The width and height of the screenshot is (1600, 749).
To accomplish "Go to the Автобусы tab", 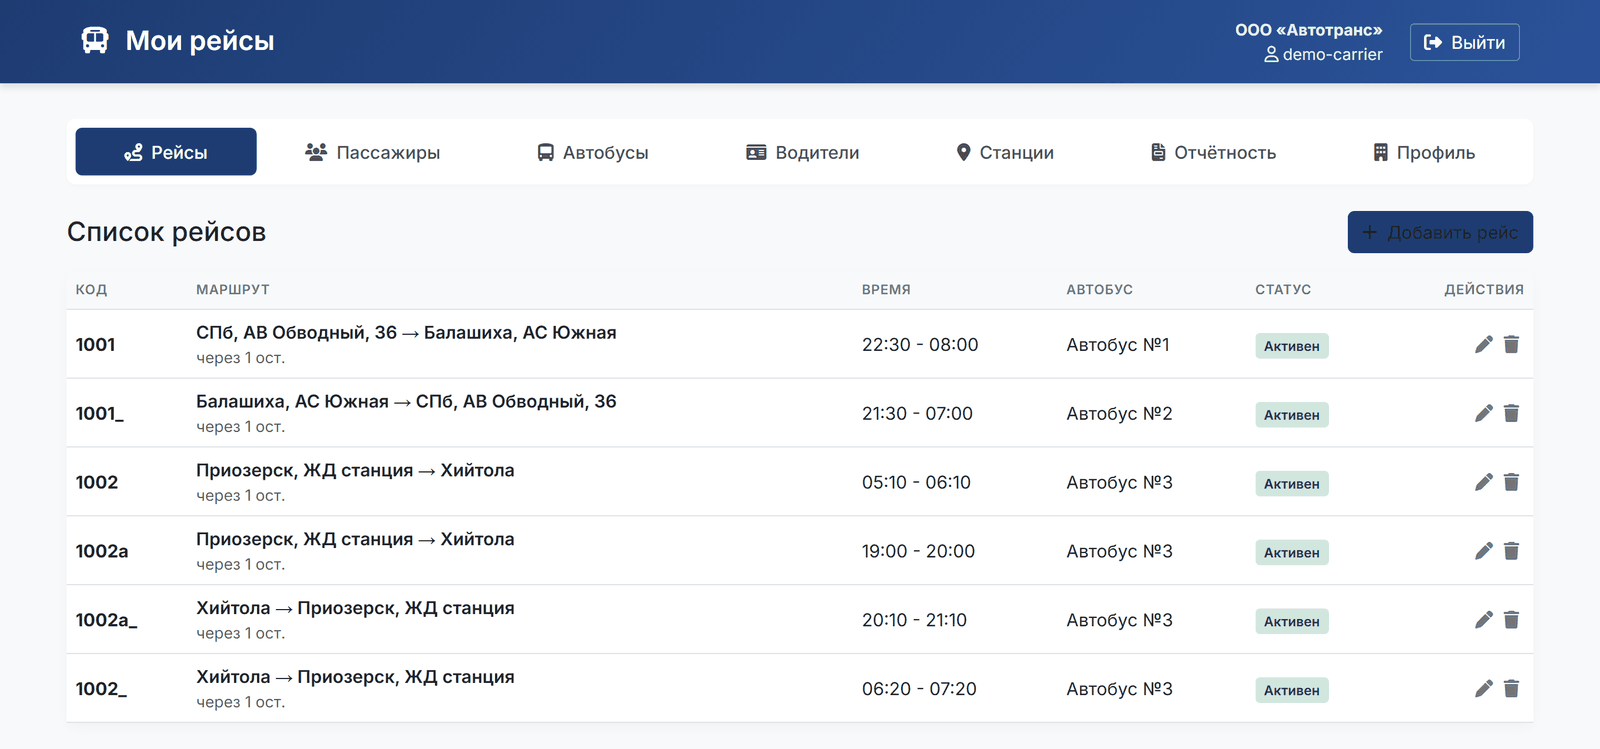I will (x=593, y=152).
